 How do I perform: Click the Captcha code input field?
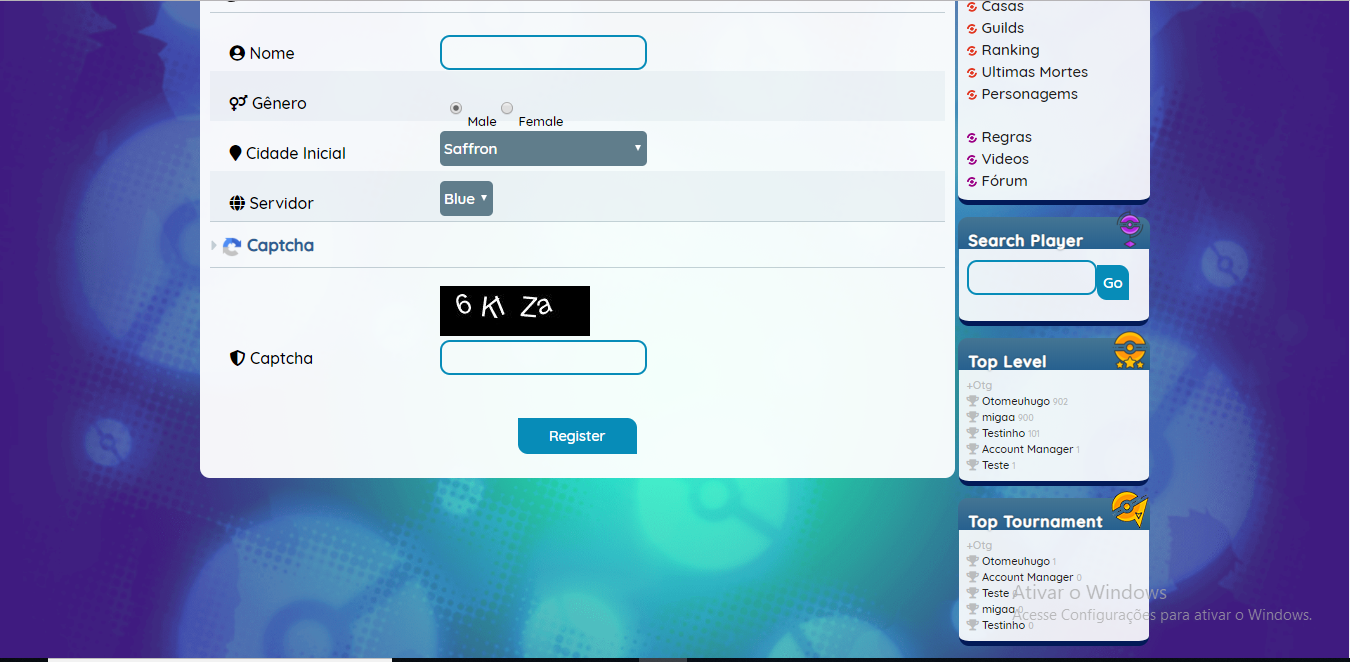[x=543, y=358]
